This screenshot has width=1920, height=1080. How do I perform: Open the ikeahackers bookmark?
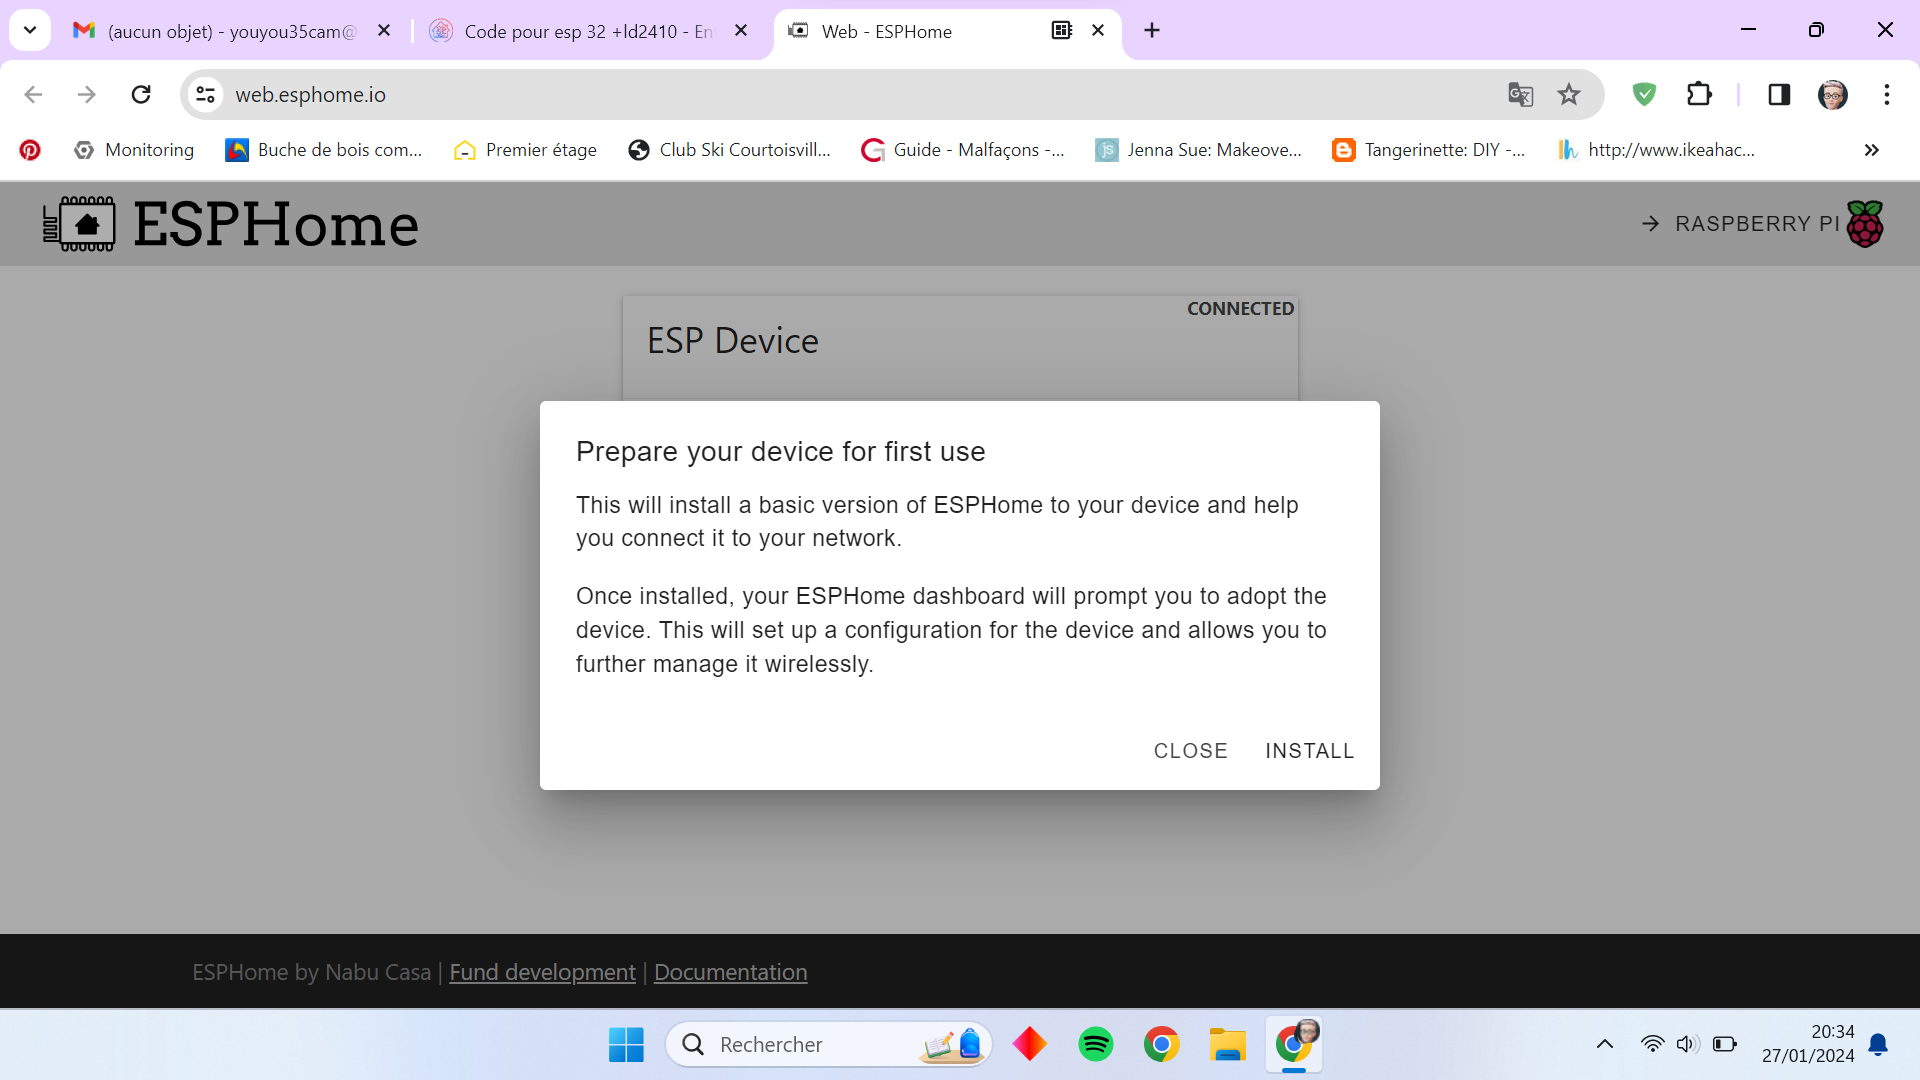click(x=1657, y=150)
